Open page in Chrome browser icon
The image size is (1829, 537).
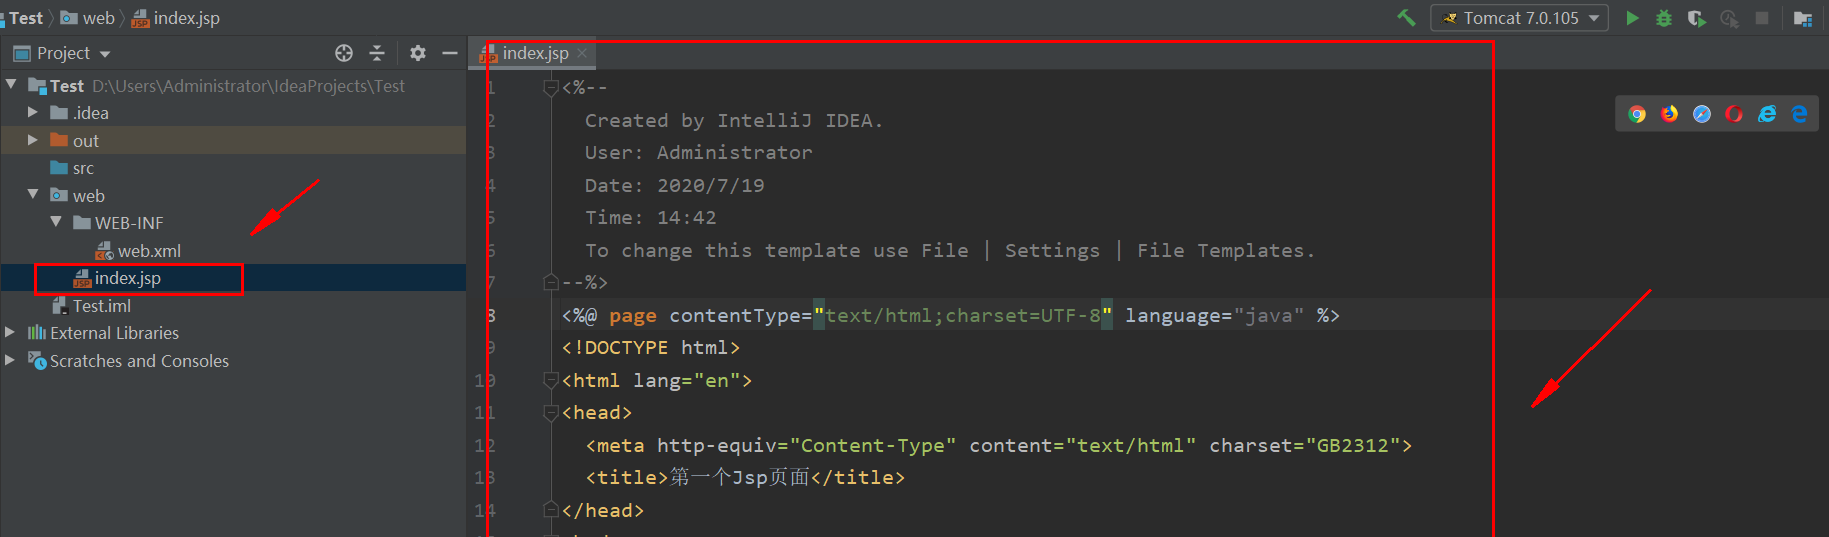click(x=1637, y=114)
